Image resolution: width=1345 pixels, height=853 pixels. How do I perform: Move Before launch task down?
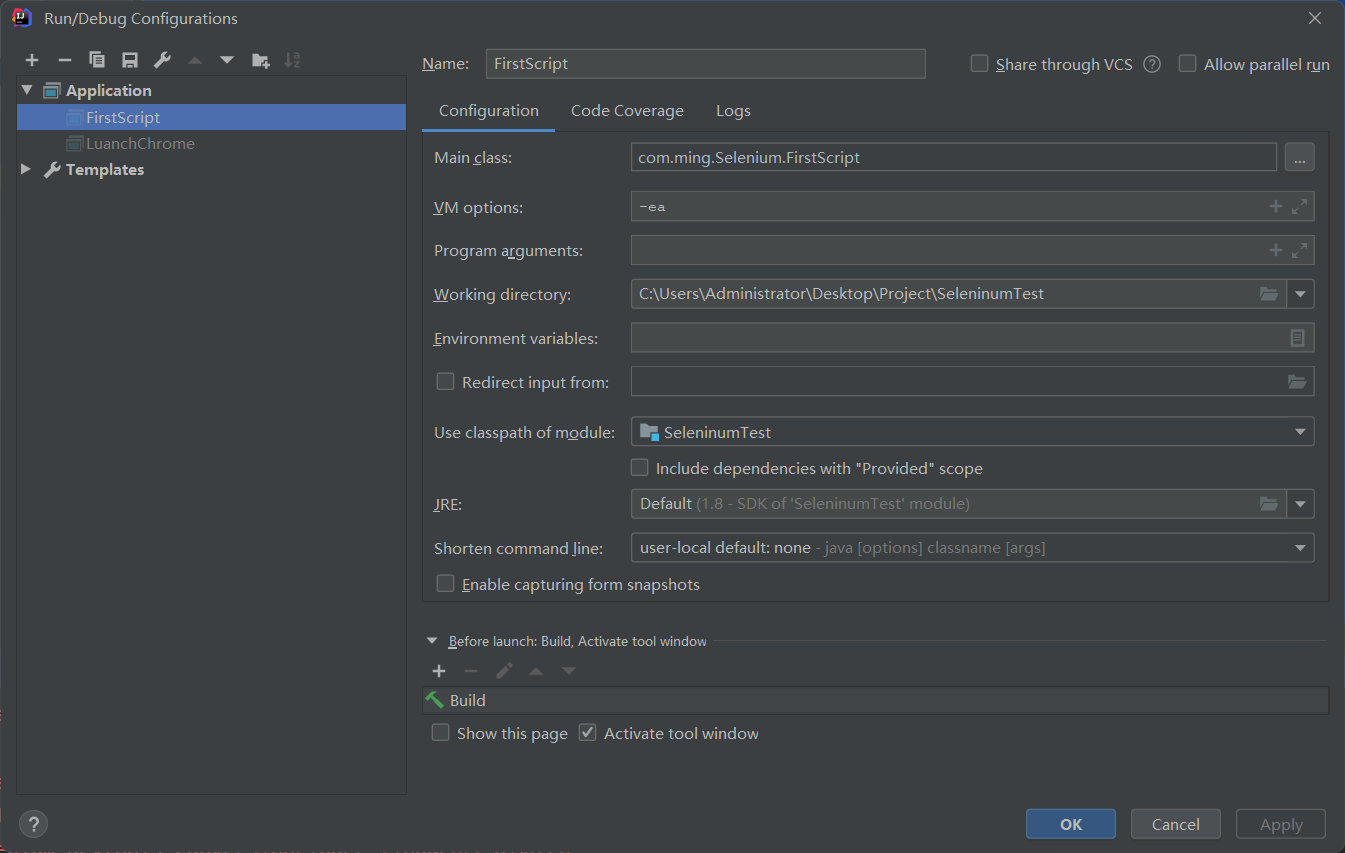click(569, 671)
